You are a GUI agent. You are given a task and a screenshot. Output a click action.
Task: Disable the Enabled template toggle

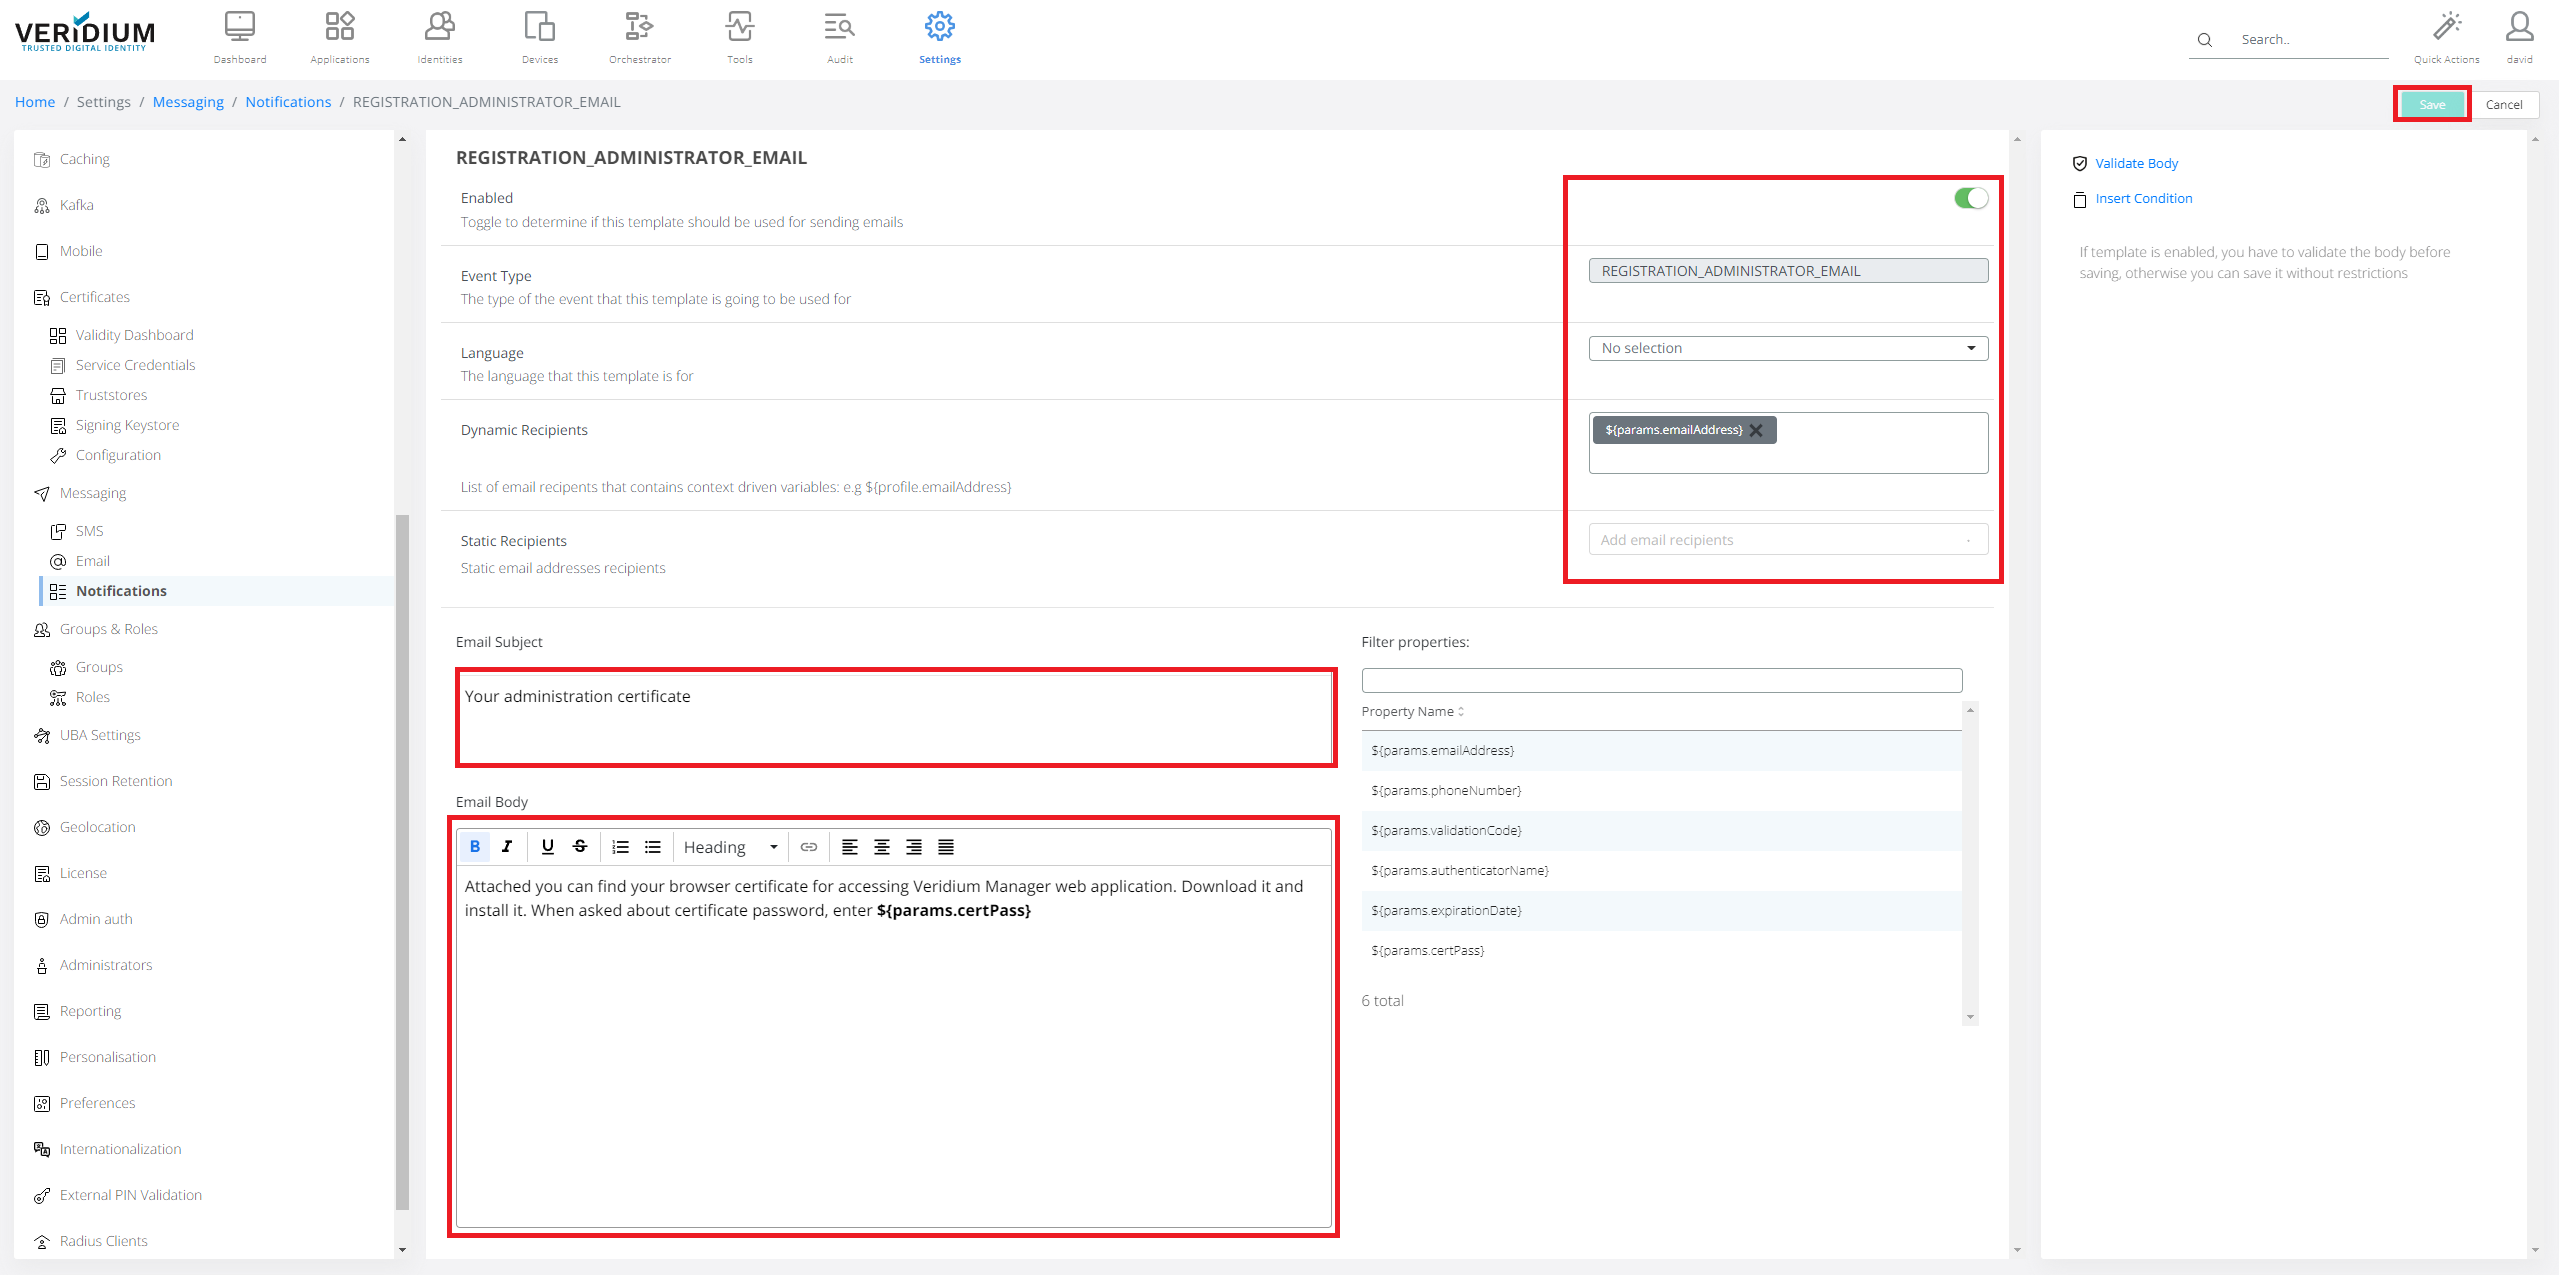[x=1970, y=198]
